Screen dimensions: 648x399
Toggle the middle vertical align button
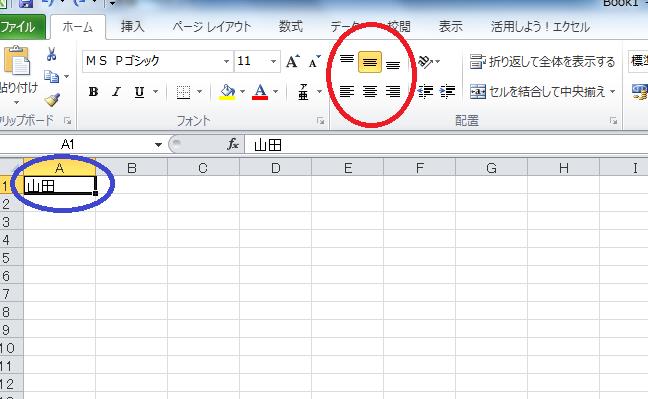370,62
